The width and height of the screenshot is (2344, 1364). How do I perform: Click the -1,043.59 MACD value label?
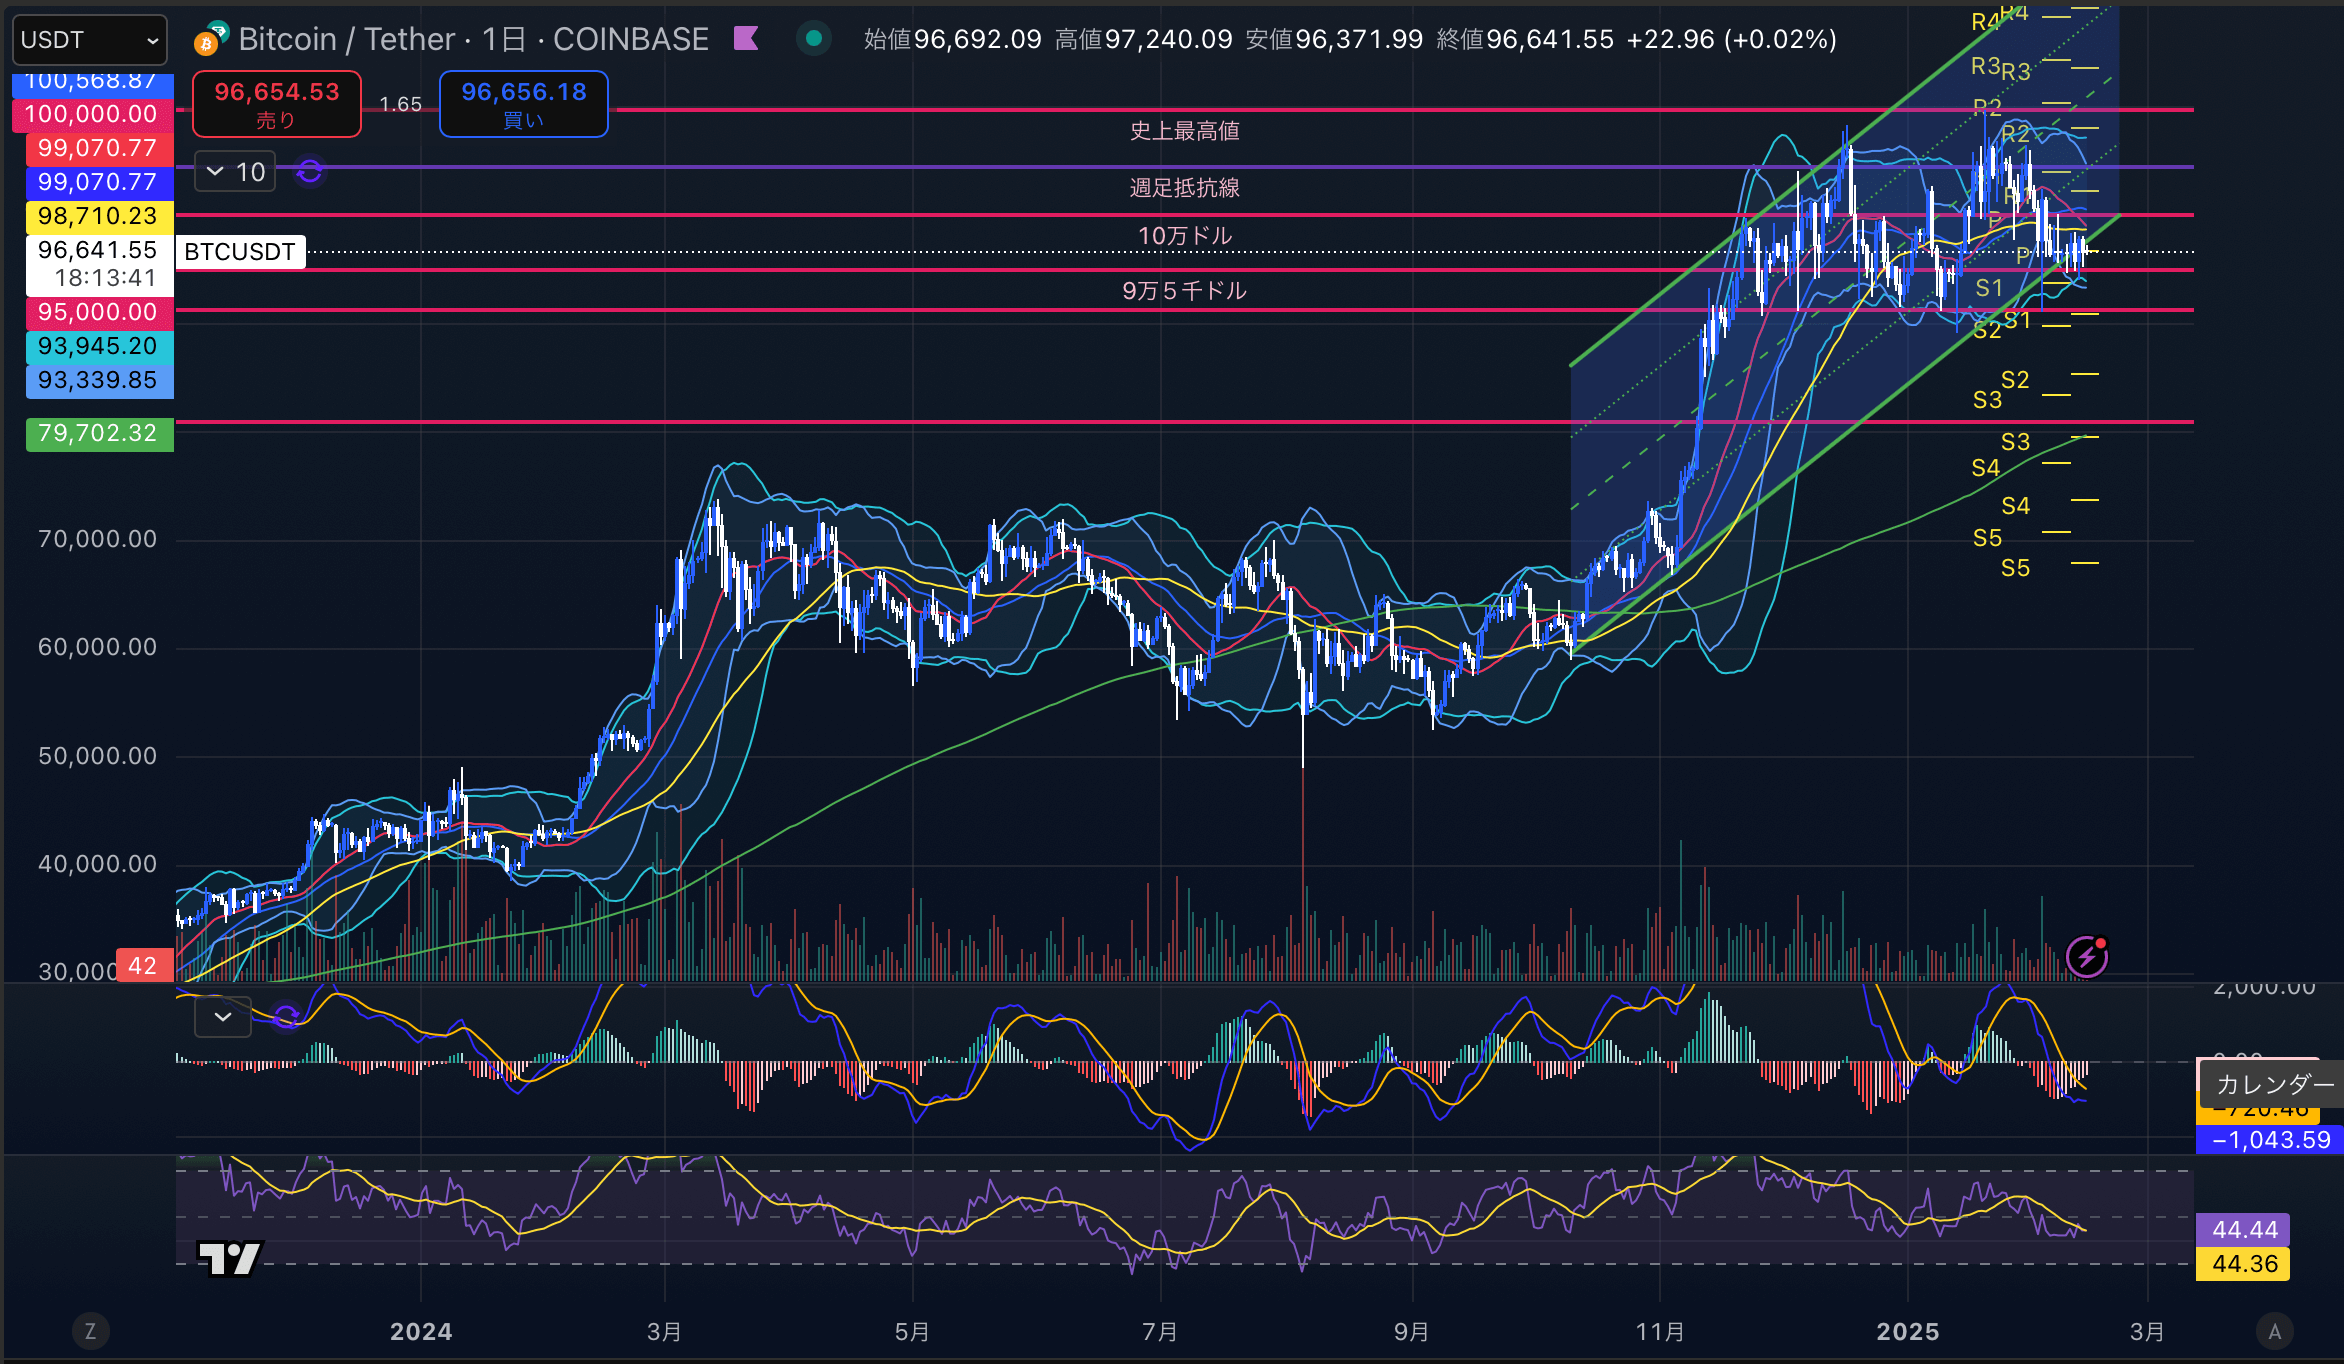[2270, 1139]
